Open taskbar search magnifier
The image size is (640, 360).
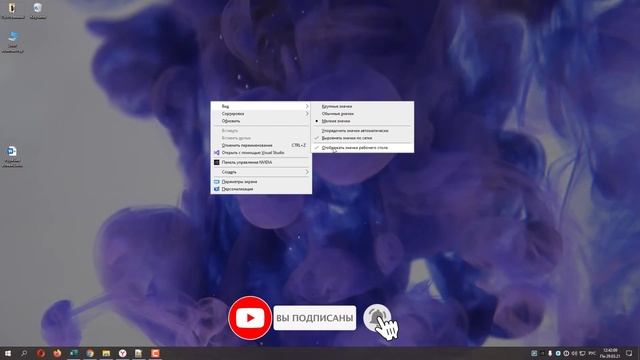point(24,353)
